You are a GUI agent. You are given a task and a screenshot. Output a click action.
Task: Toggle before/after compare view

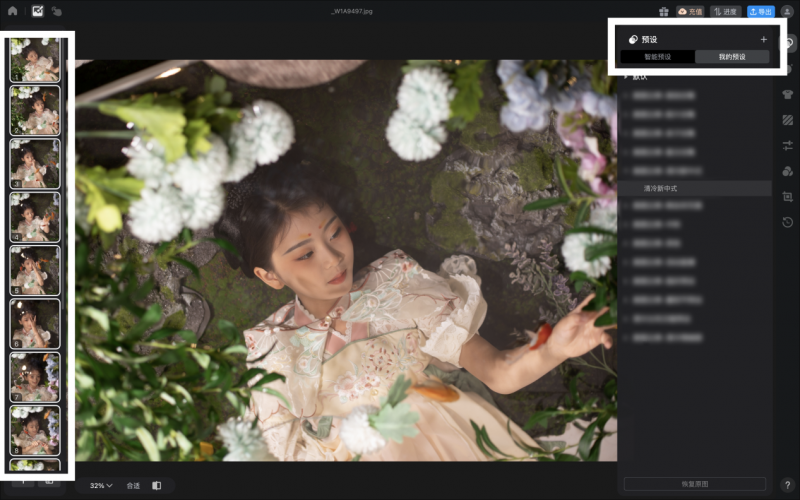coord(157,485)
